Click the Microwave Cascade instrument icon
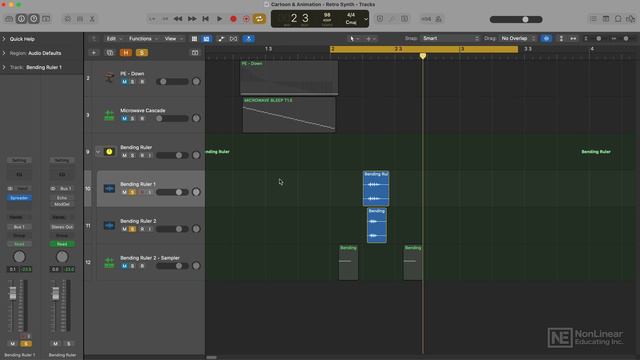Image resolution: width=640 pixels, height=360 pixels. point(109,115)
